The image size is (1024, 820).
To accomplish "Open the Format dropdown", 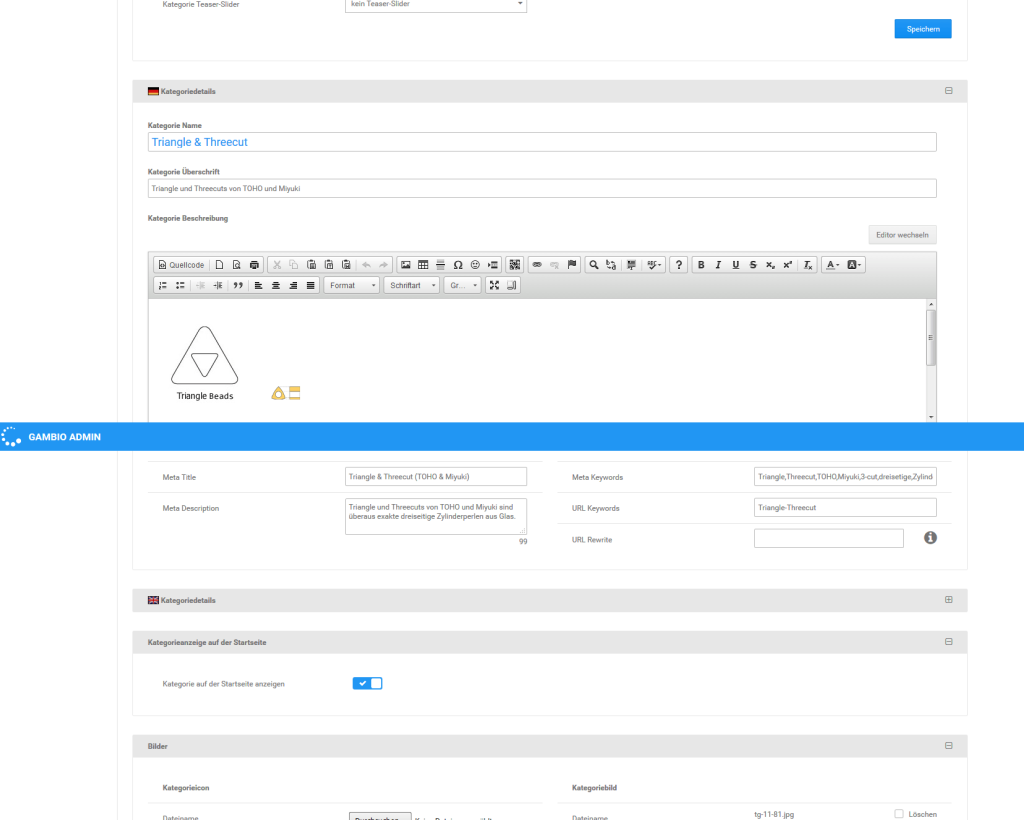I will tap(352, 285).
